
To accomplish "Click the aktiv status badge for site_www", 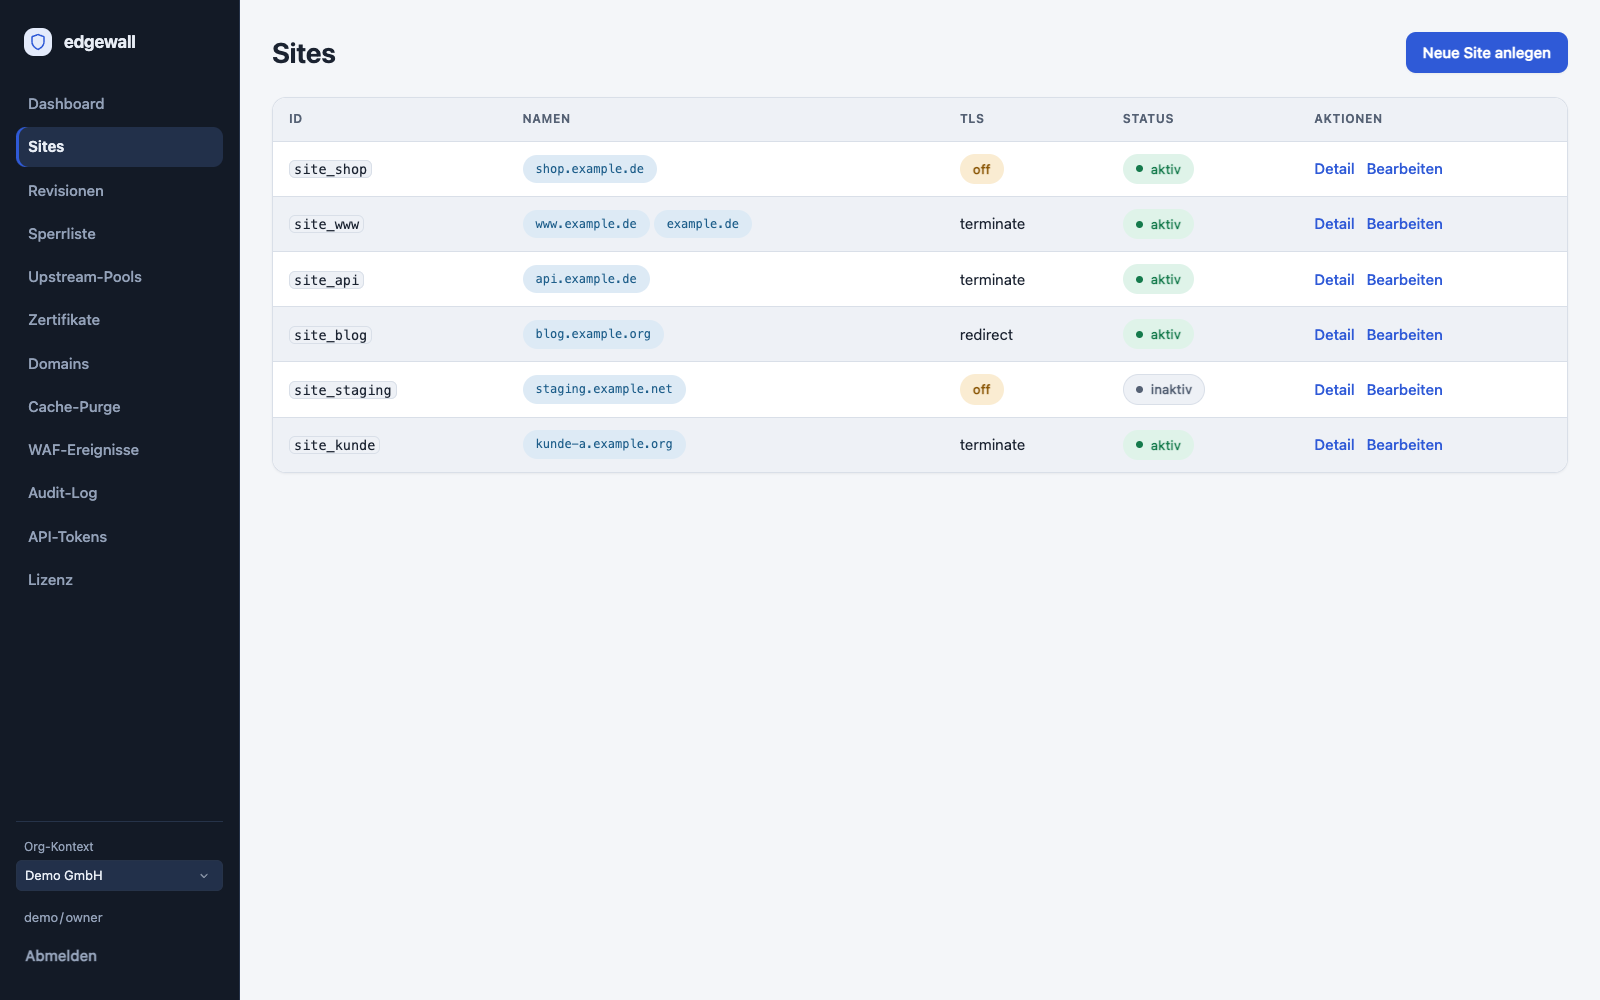I will [1158, 224].
